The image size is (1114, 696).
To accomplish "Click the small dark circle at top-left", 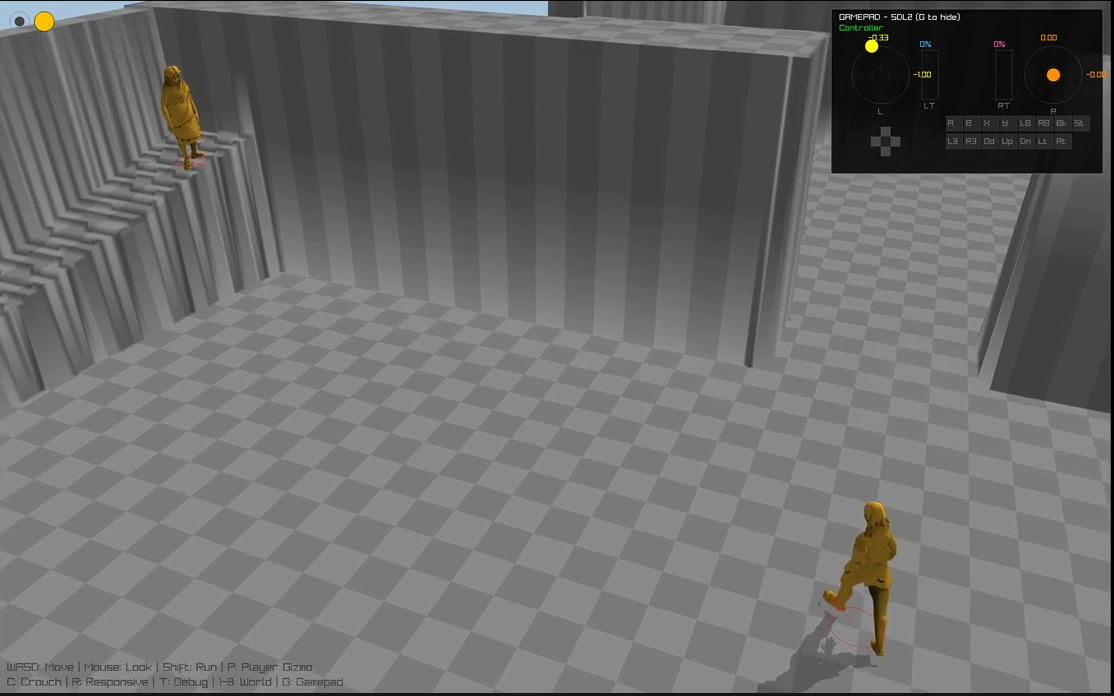I will pyautogui.click(x=19, y=21).
